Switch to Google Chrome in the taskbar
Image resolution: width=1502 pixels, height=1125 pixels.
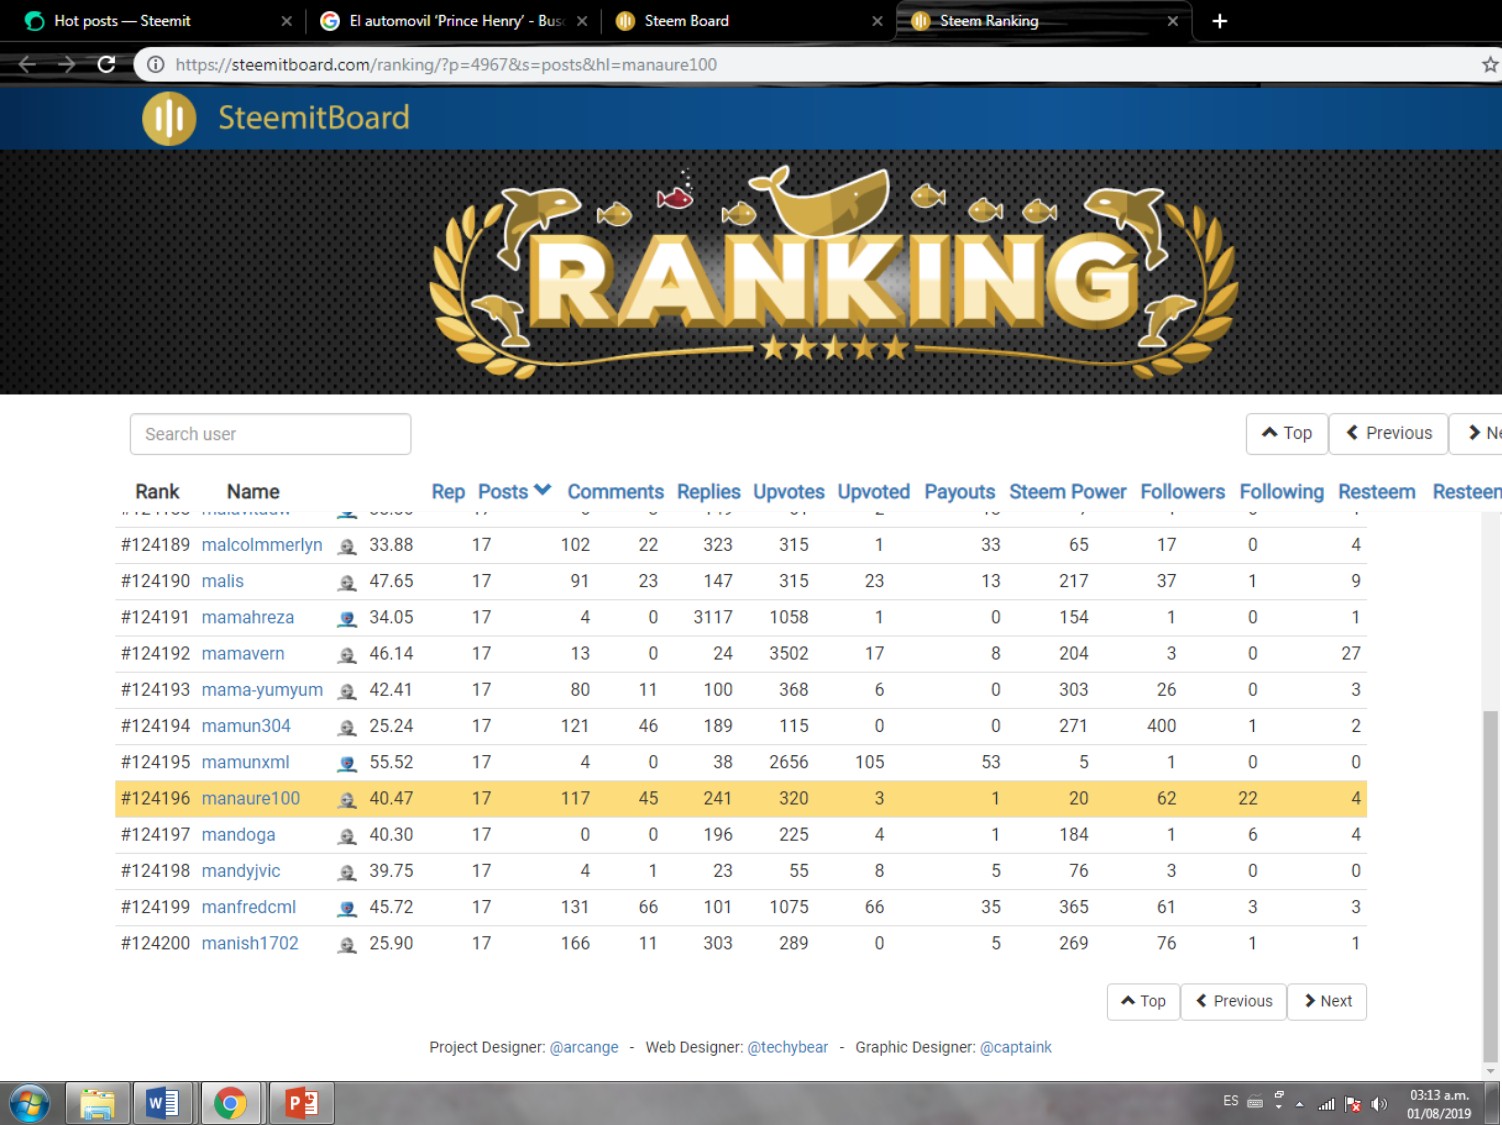coord(230,1104)
